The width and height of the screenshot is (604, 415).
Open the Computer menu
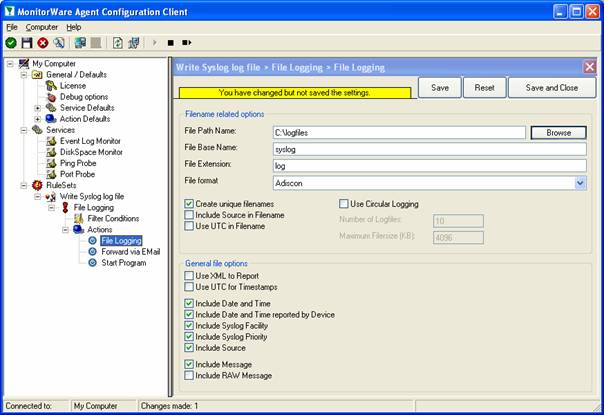pyautogui.click(x=42, y=27)
